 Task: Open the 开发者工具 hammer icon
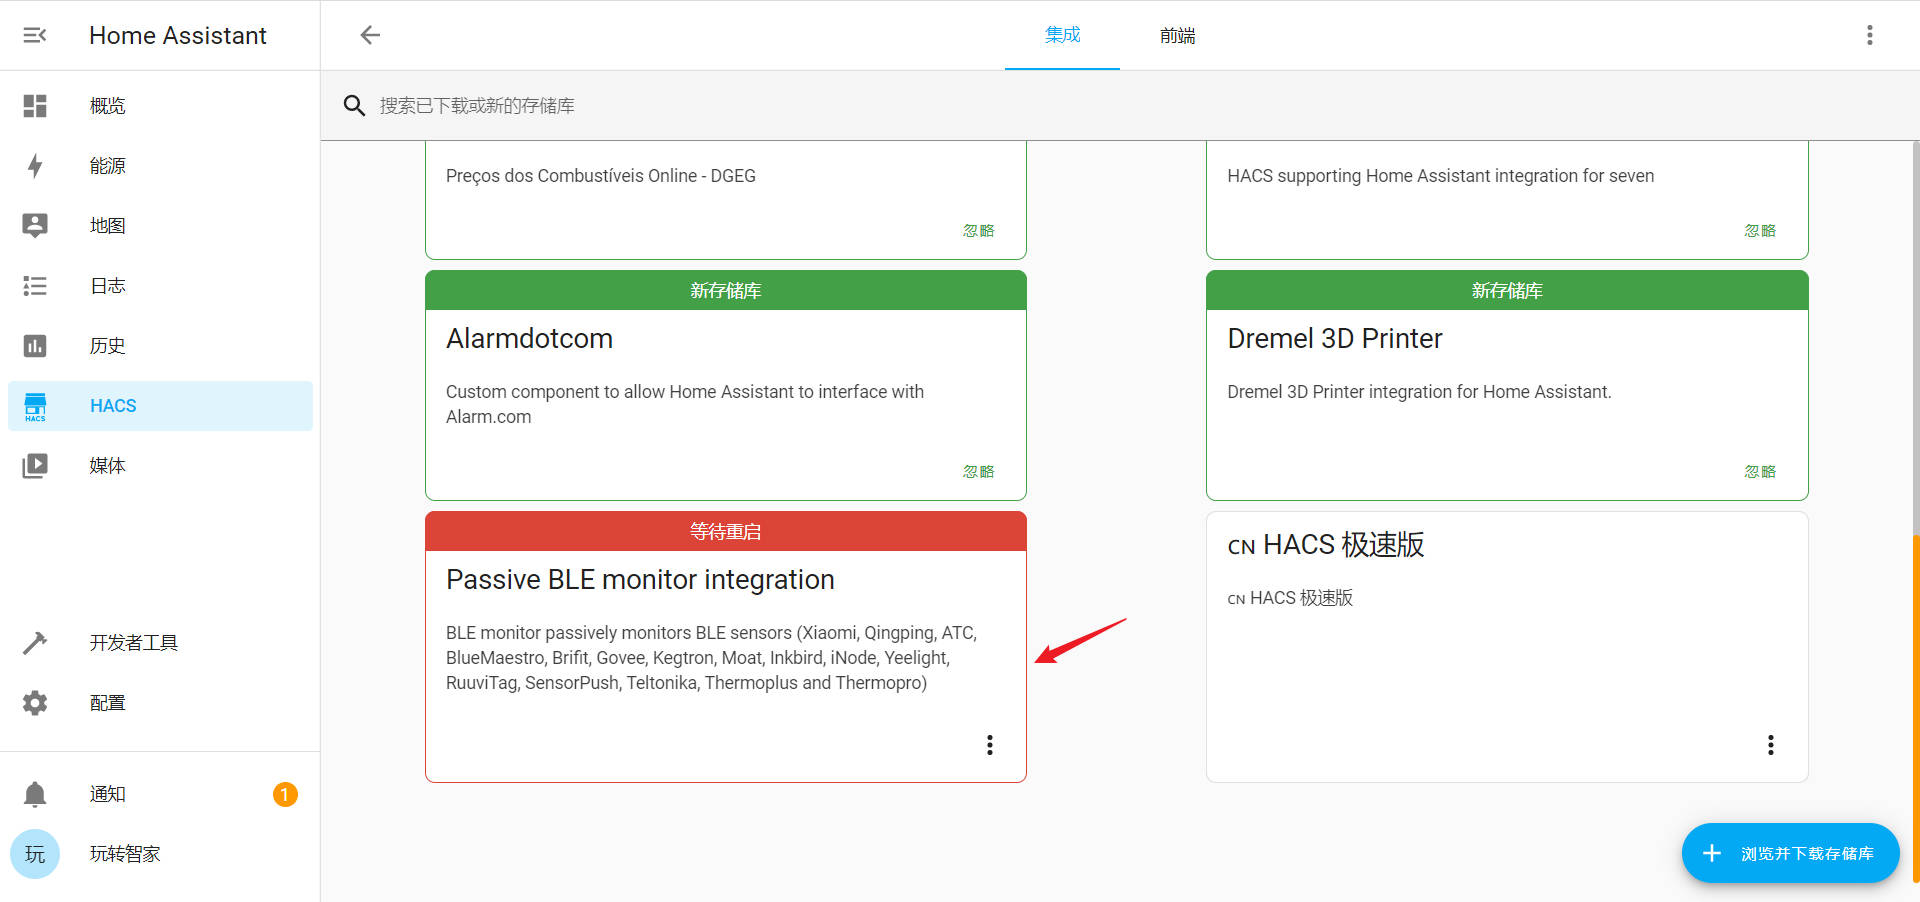(x=35, y=642)
